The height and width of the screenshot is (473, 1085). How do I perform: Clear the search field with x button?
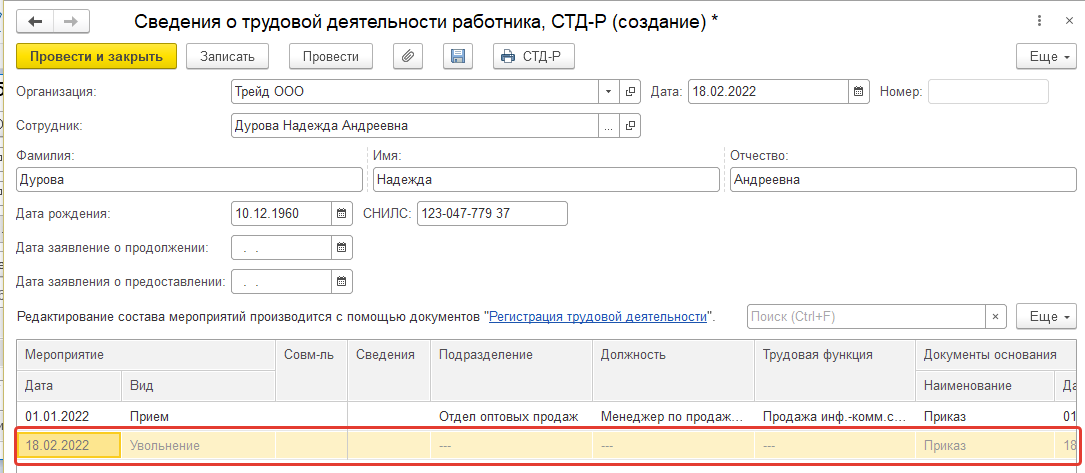995,317
